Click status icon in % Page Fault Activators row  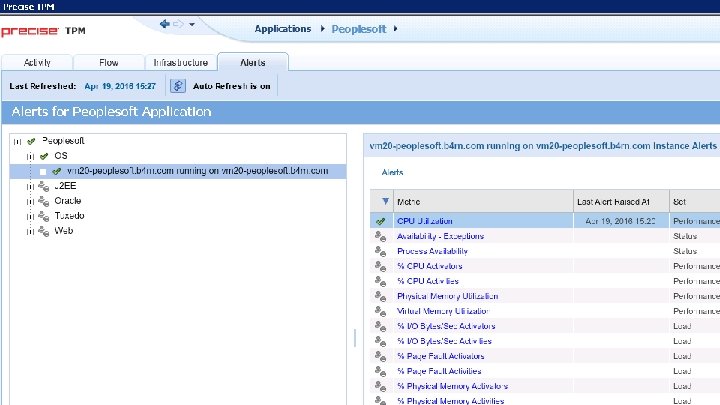[x=381, y=356]
